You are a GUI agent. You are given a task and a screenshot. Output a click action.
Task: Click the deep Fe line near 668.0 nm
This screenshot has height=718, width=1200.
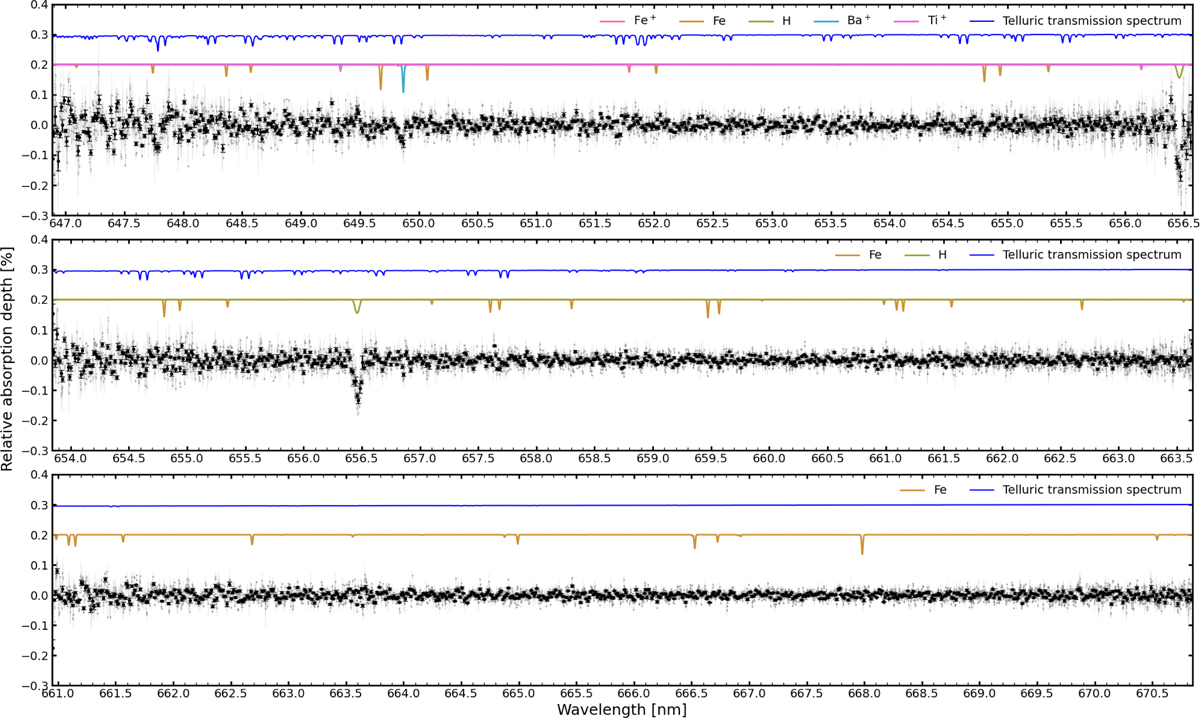(862, 545)
